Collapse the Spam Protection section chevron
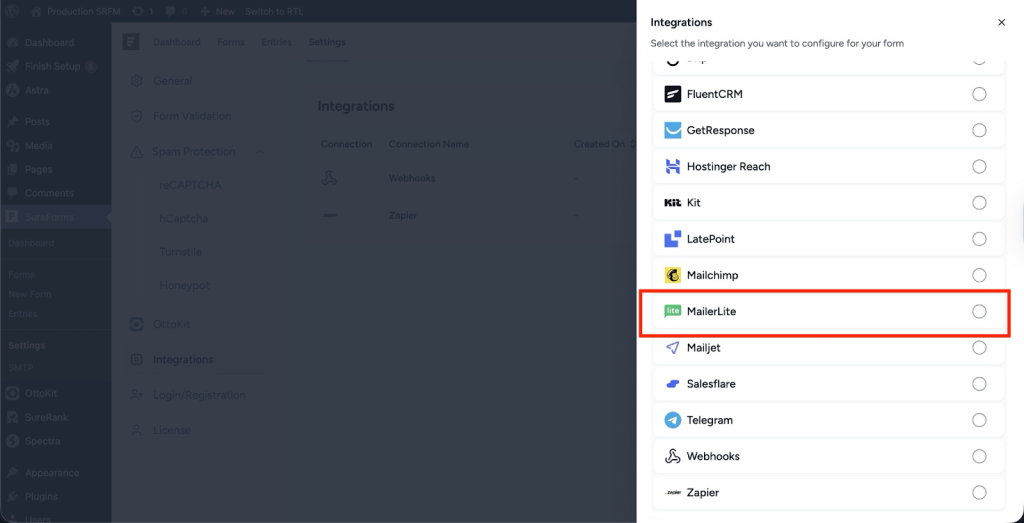The height and width of the screenshot is (523, 1024). (x=259, y=152)
